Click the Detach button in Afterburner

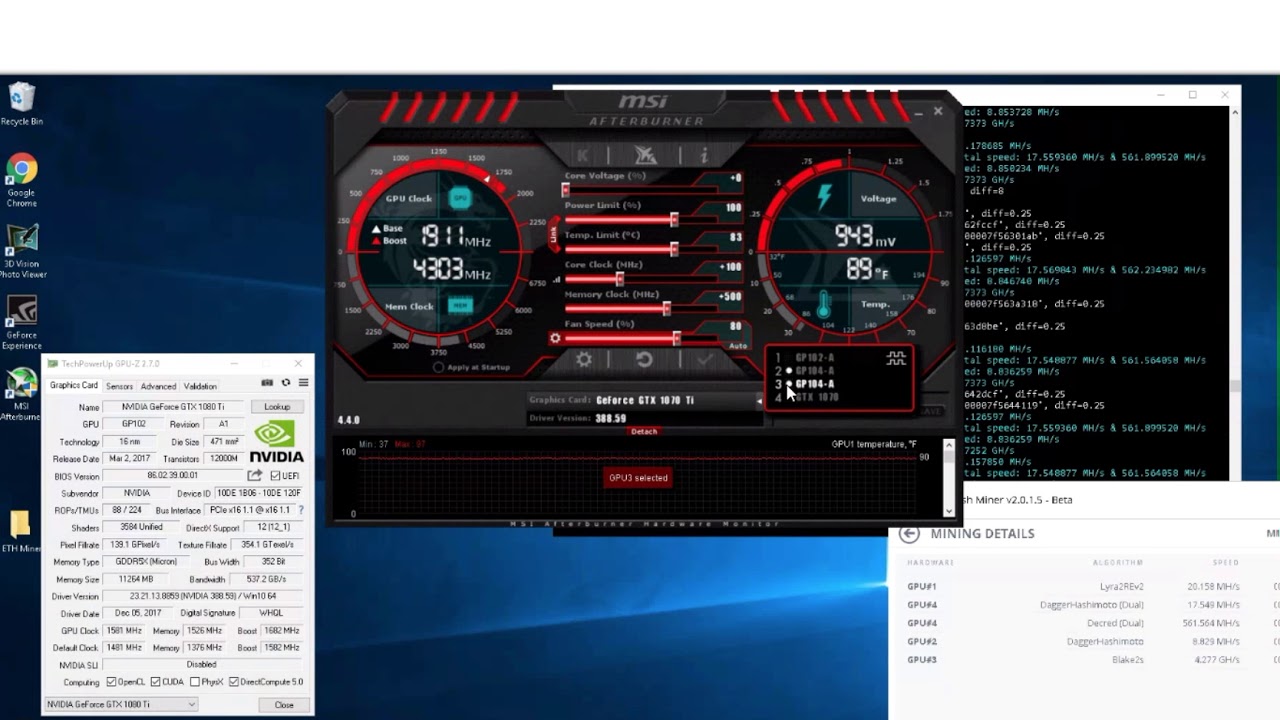tap(644, 431)
